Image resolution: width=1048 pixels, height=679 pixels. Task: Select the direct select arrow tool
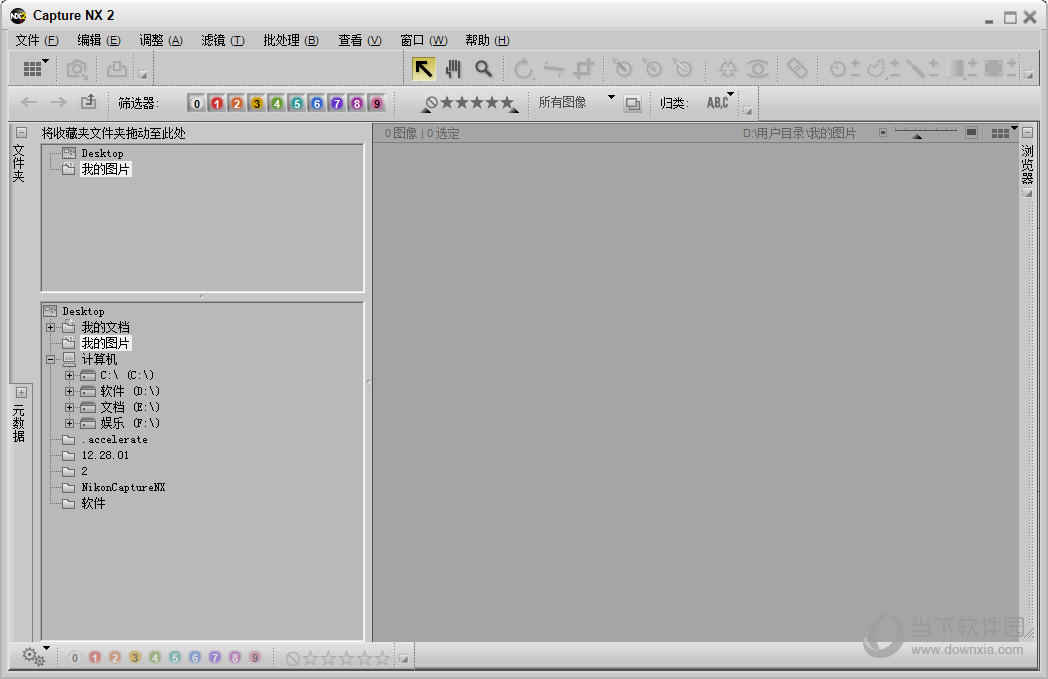click(x=421, y=69)
